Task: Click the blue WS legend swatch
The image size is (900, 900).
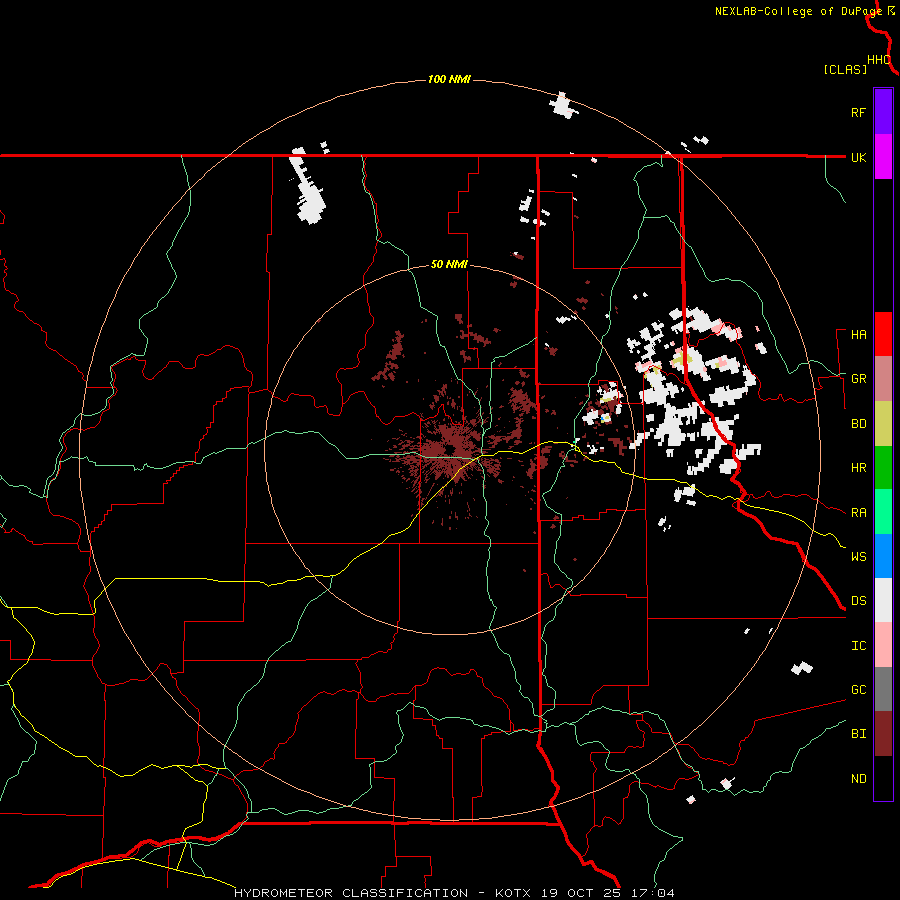Action: click(x=883, y=556)
